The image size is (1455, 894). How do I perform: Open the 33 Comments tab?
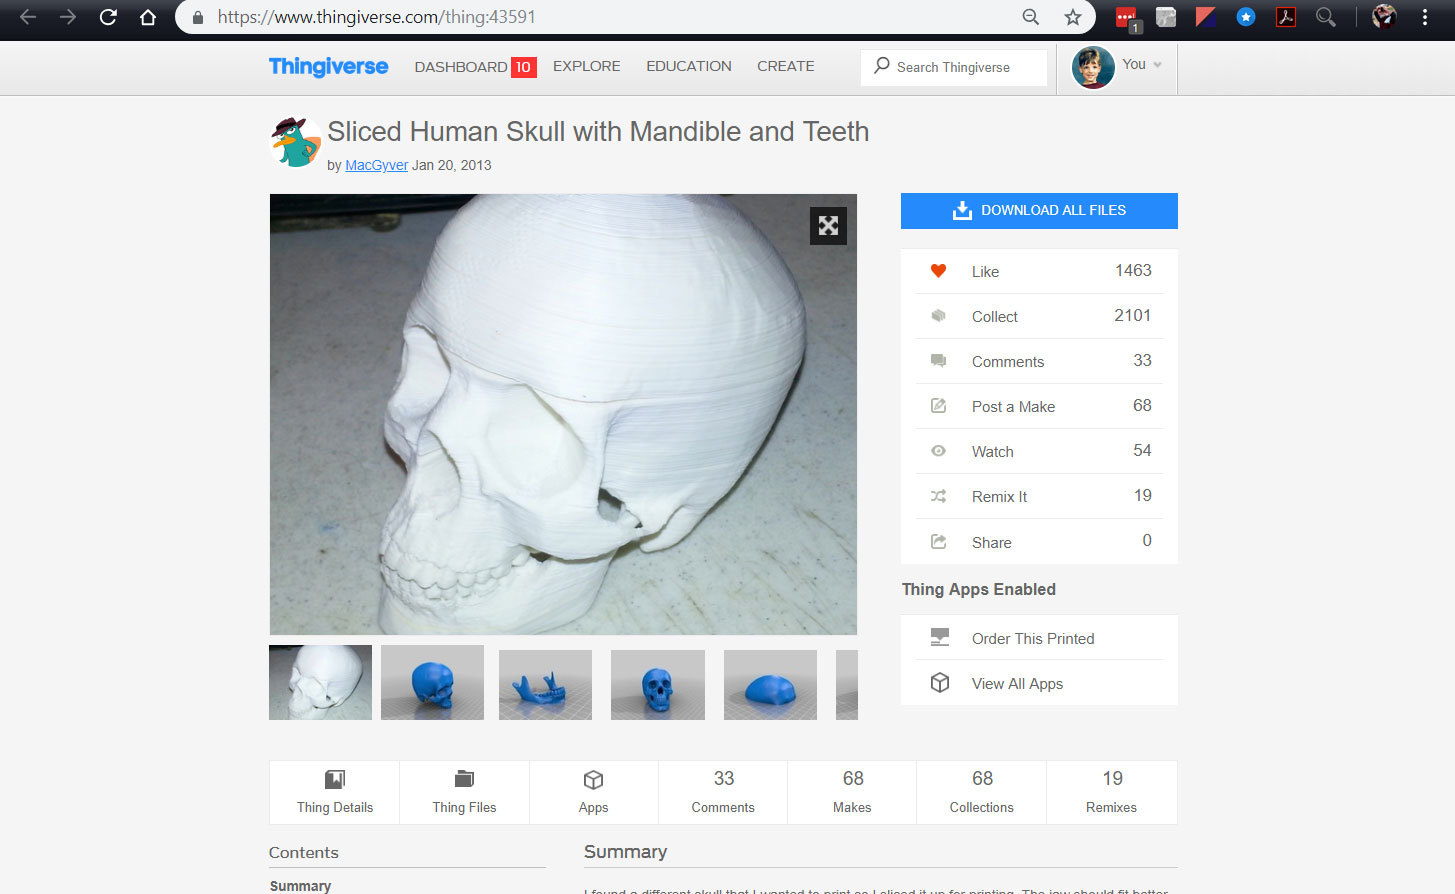coord(723,792)
